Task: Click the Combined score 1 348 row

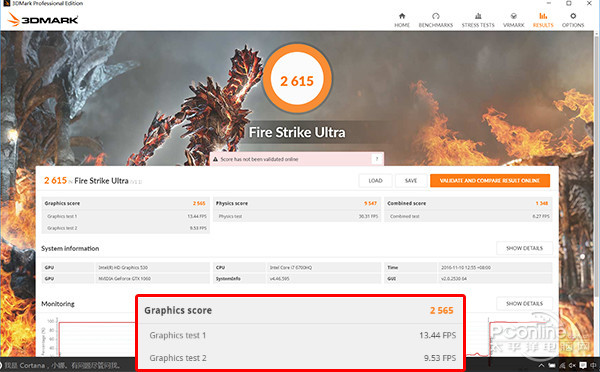Action: (x=468, y=203)
